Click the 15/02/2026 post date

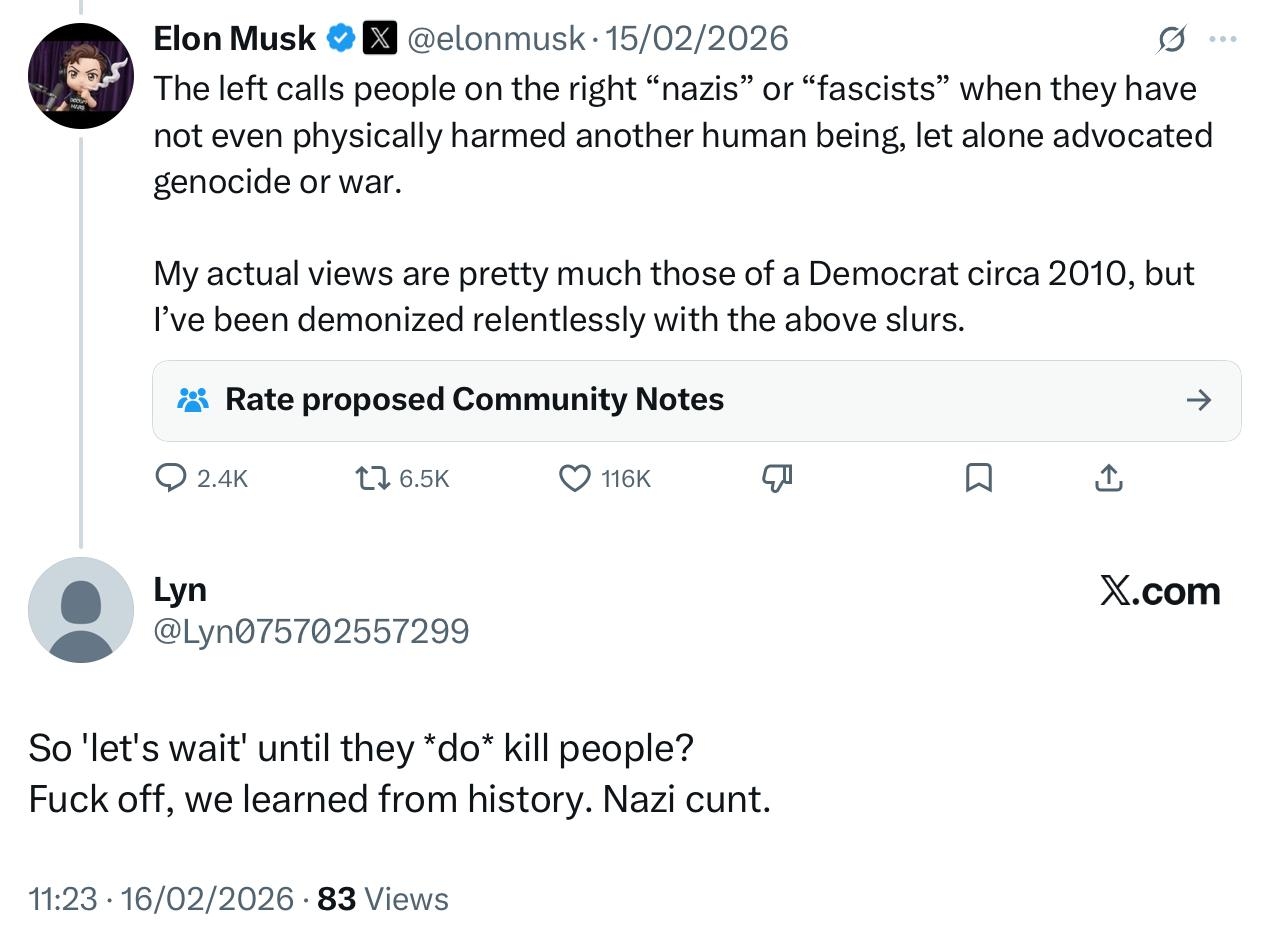coord(696,39)
